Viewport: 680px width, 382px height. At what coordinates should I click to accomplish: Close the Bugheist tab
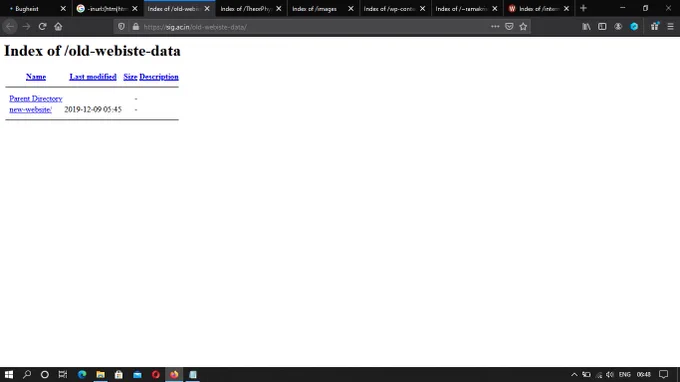click(x=63, y=9)
